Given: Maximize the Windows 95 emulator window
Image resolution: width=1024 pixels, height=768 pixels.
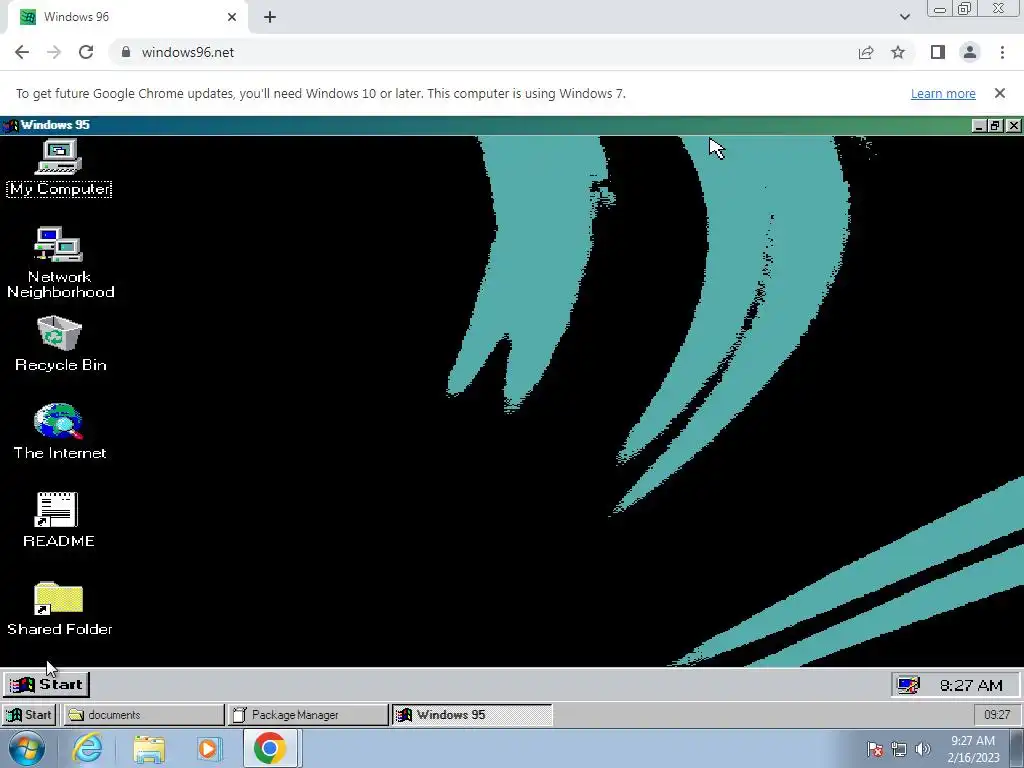Looking at the screenshot, I should pos(995,126).
